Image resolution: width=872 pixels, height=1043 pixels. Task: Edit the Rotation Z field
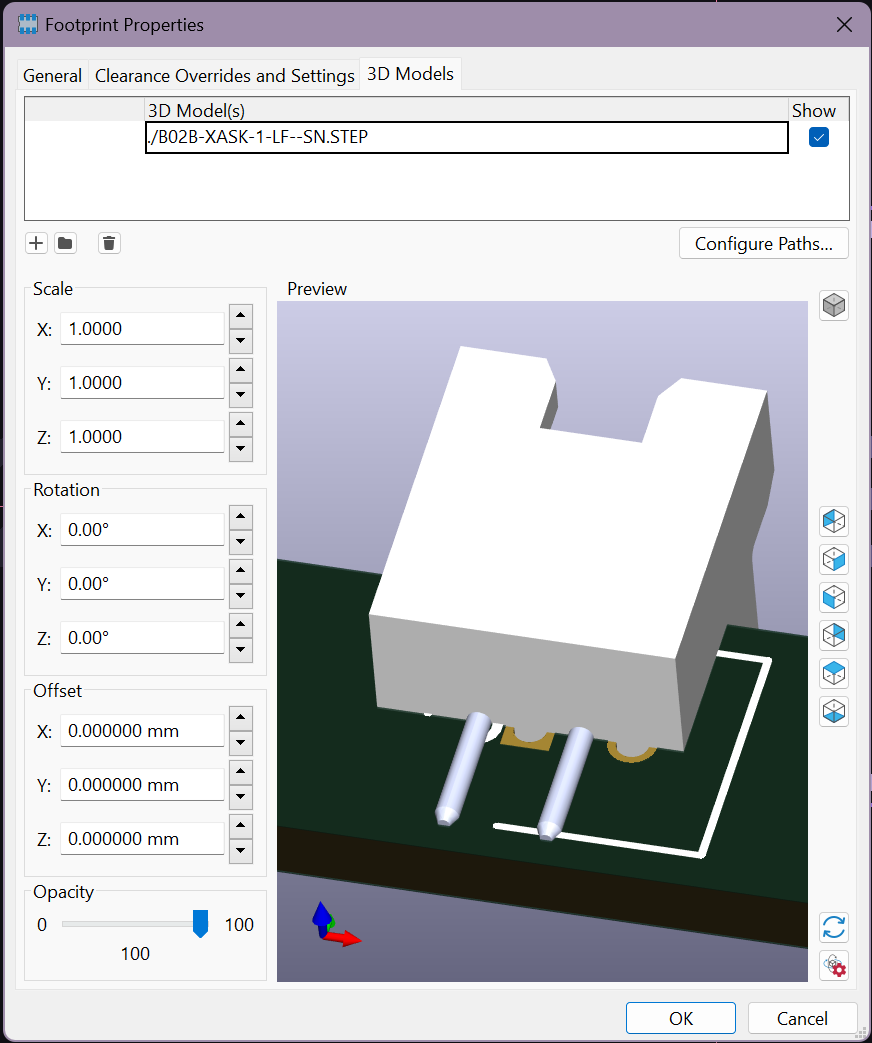click(x=142, y=637)
